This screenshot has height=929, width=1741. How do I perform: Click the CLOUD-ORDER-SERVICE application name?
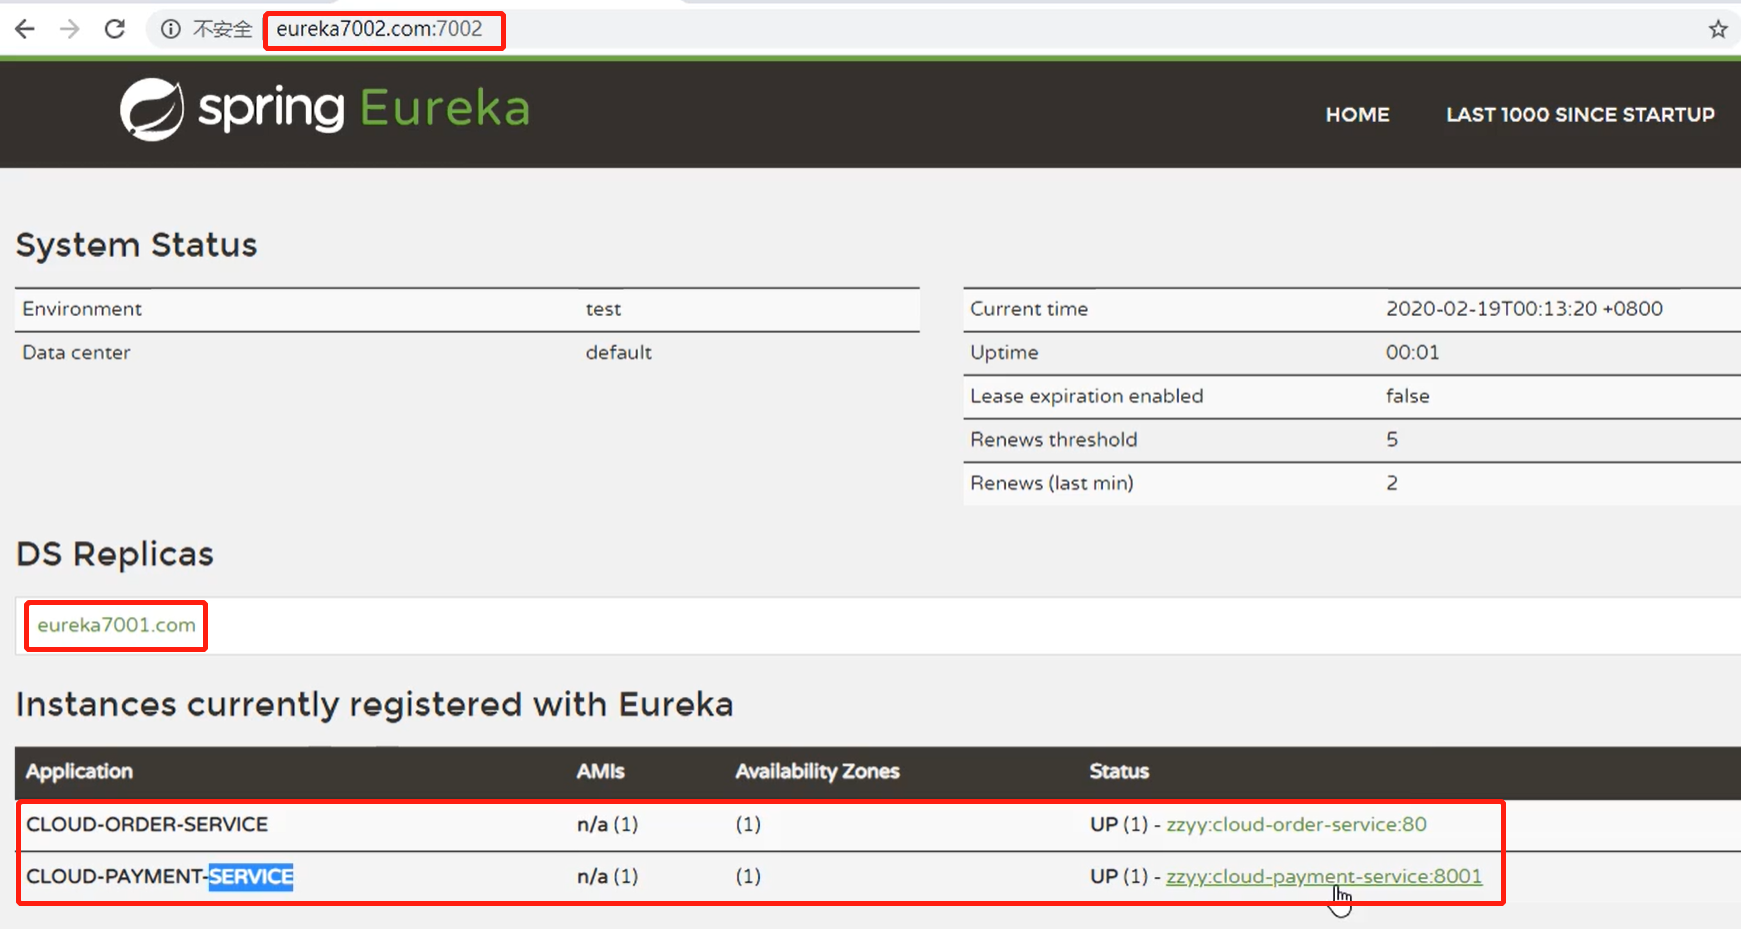tap(147, 824)
